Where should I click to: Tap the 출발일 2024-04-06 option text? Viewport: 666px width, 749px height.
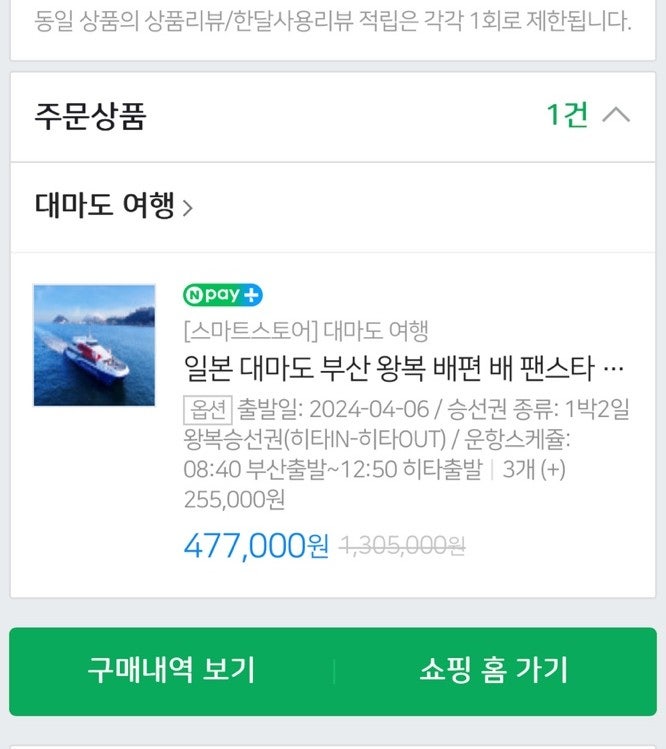click(x=333, y=409)
